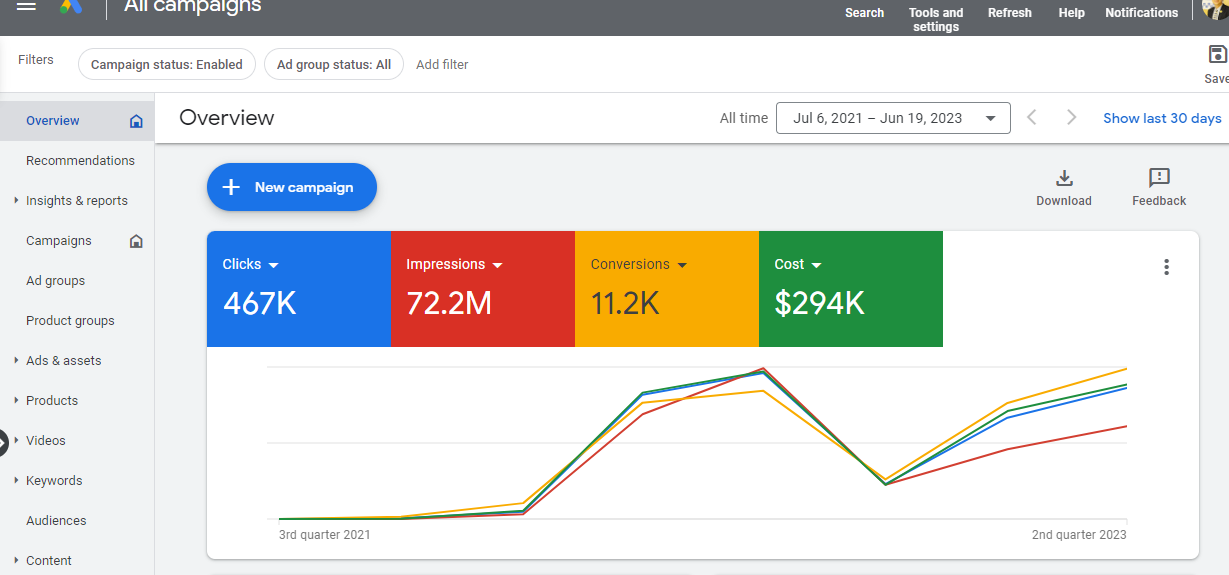The image size is (1229, 575).
Task: Open Recommendations in the sidebar
Action: (80, 161)
